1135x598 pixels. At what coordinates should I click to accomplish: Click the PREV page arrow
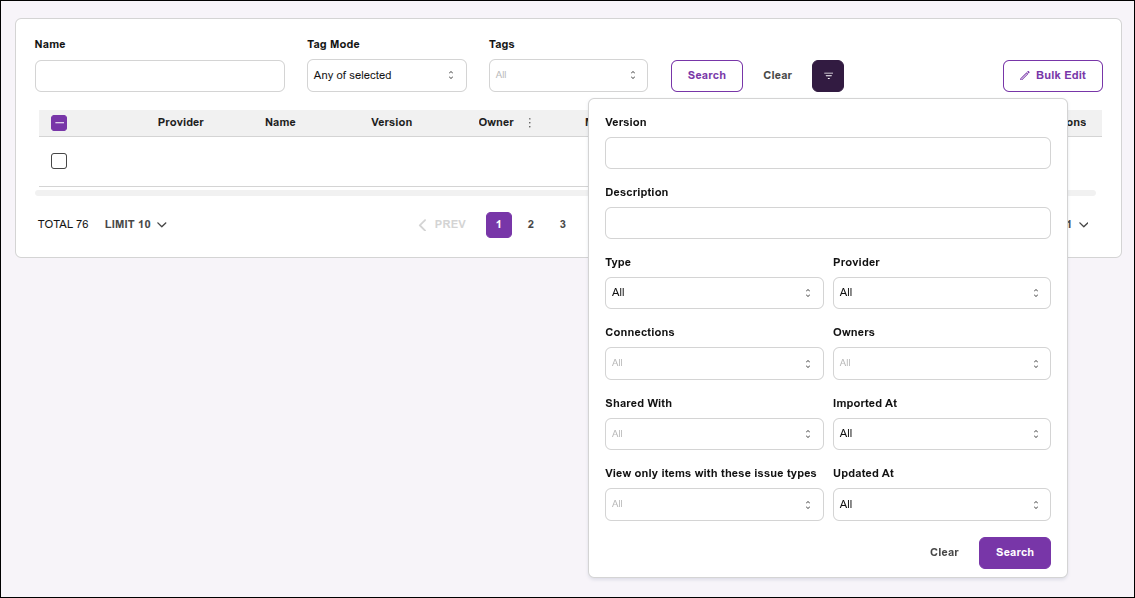(x=442, y=225)
